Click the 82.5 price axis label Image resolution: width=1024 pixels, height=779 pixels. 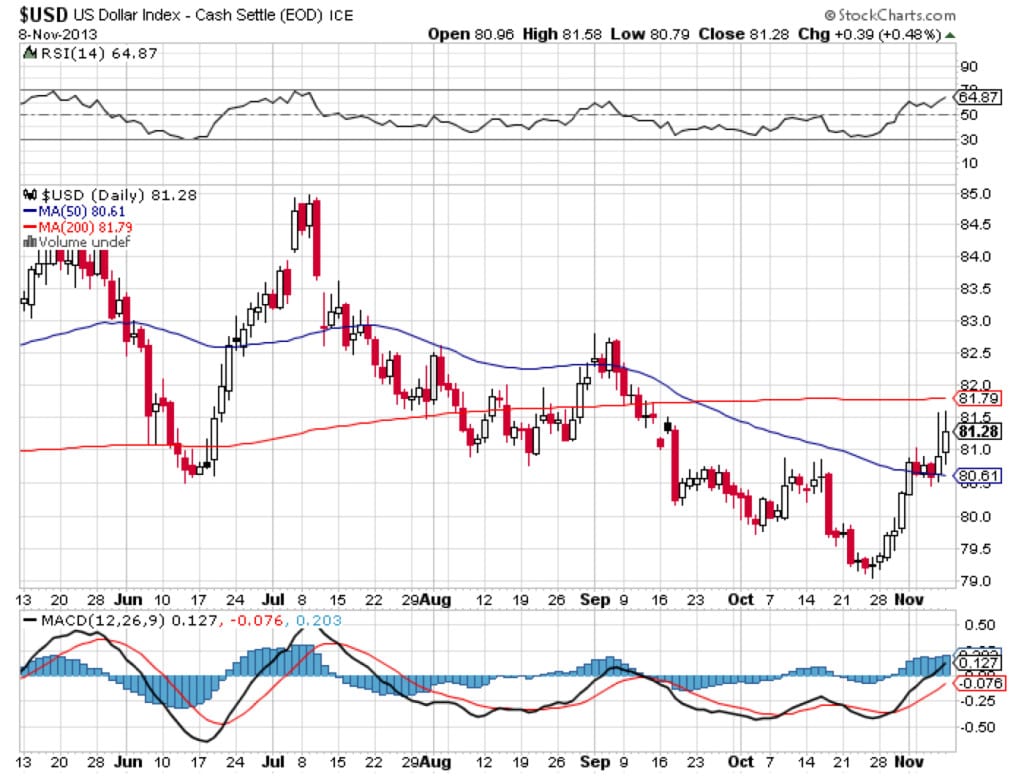click(975, 353)
